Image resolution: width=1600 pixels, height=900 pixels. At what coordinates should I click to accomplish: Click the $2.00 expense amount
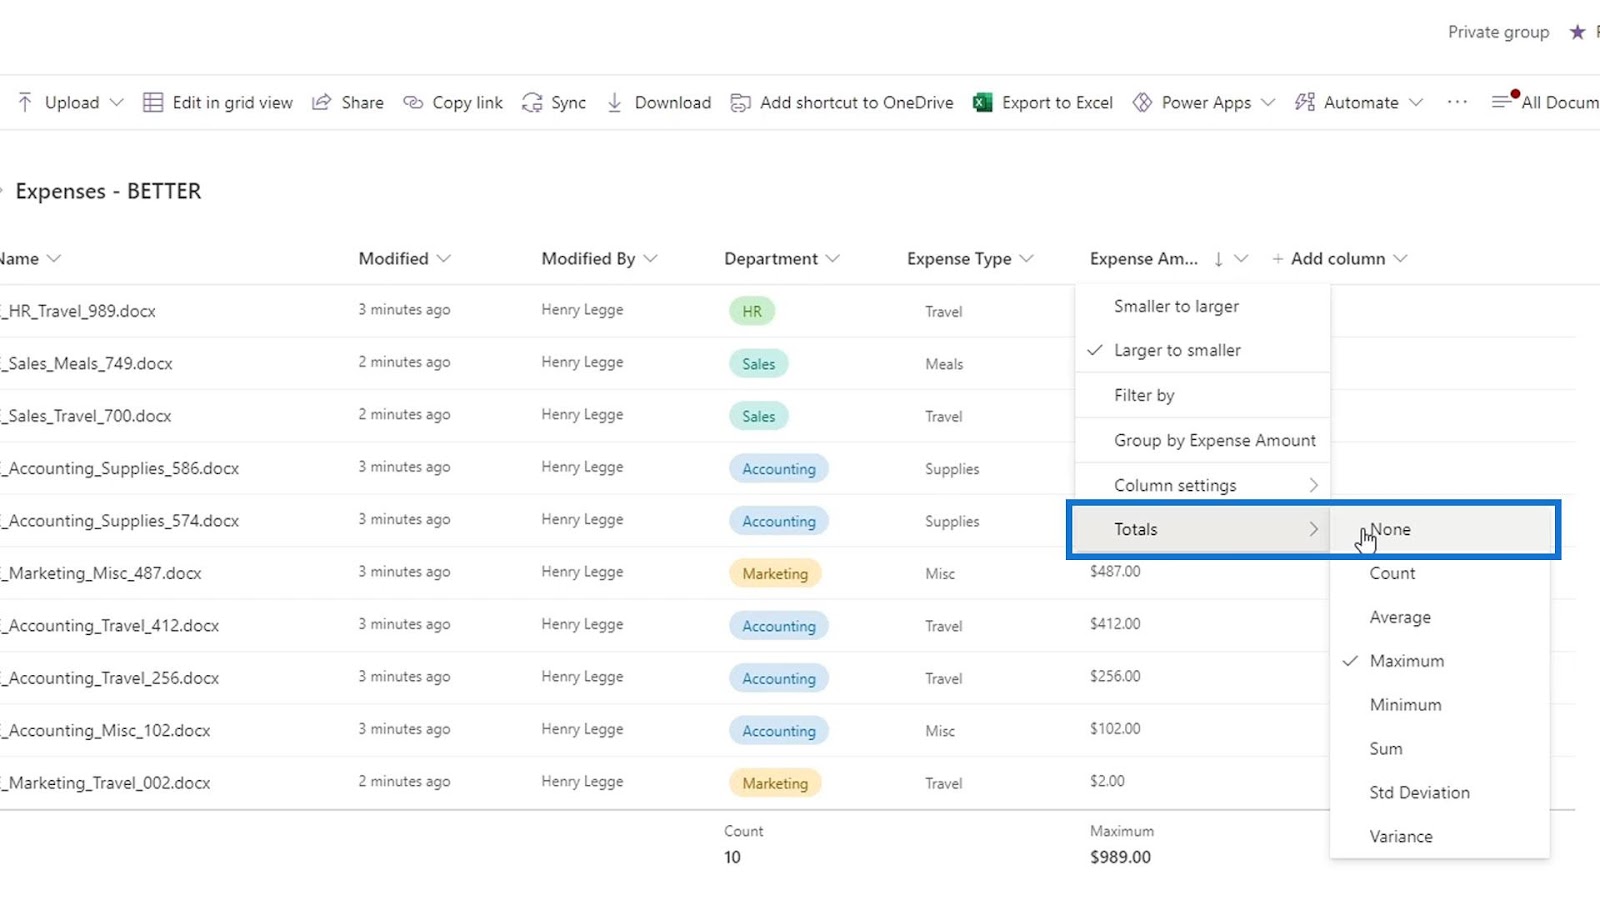pyautogui.click(x=1107, y=781)
